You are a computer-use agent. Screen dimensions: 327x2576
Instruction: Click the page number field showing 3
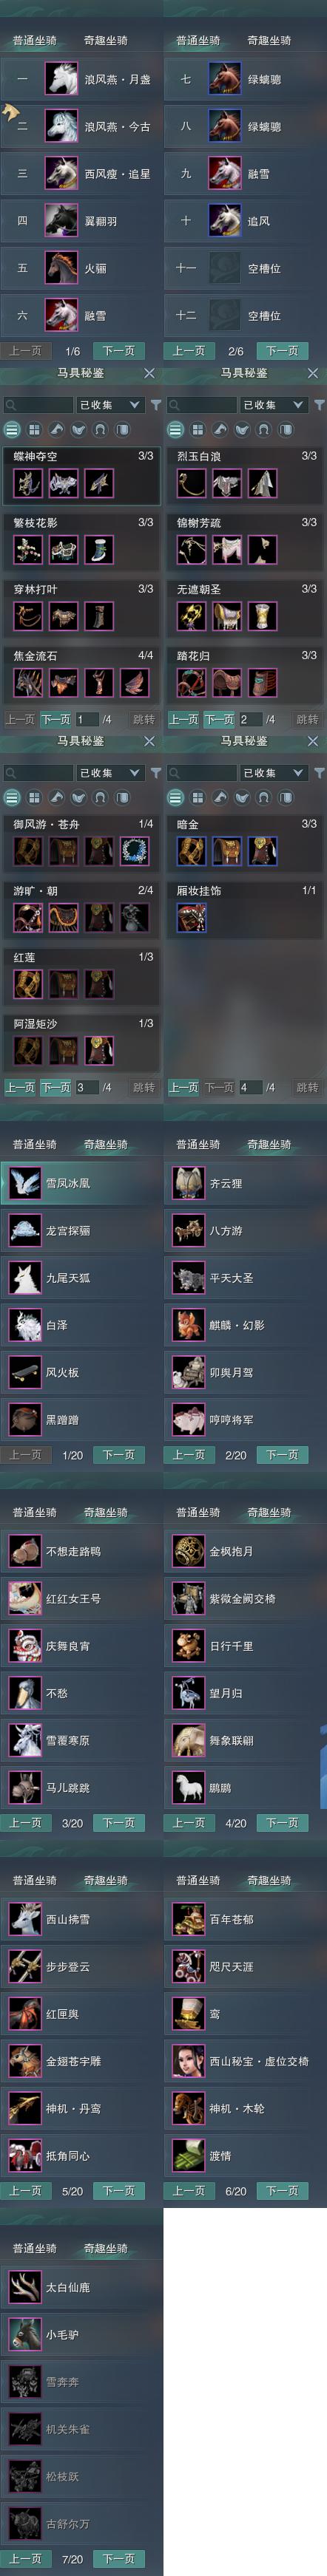(86, 1087)
